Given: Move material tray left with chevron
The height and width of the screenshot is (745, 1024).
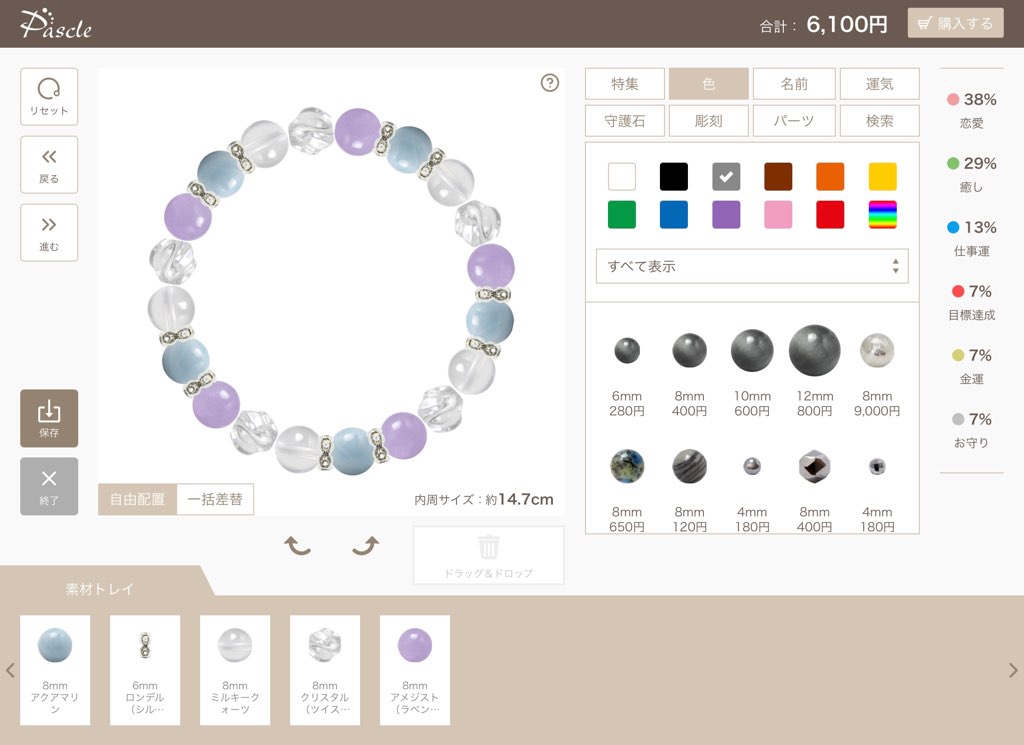Looking at the screenshot, I should point(10,670).
